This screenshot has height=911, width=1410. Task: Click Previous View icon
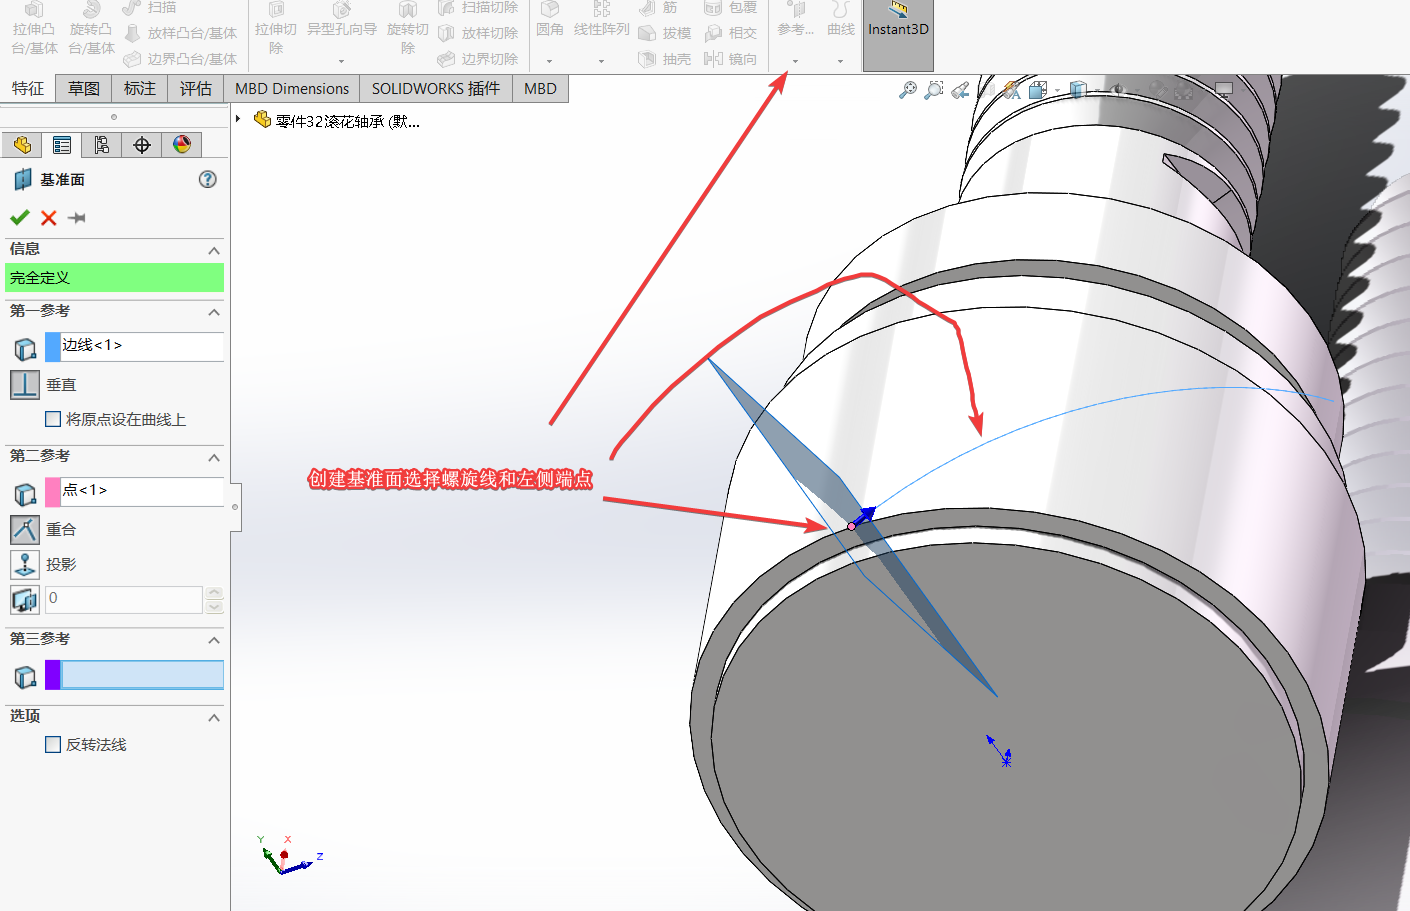tap(960, 90)
